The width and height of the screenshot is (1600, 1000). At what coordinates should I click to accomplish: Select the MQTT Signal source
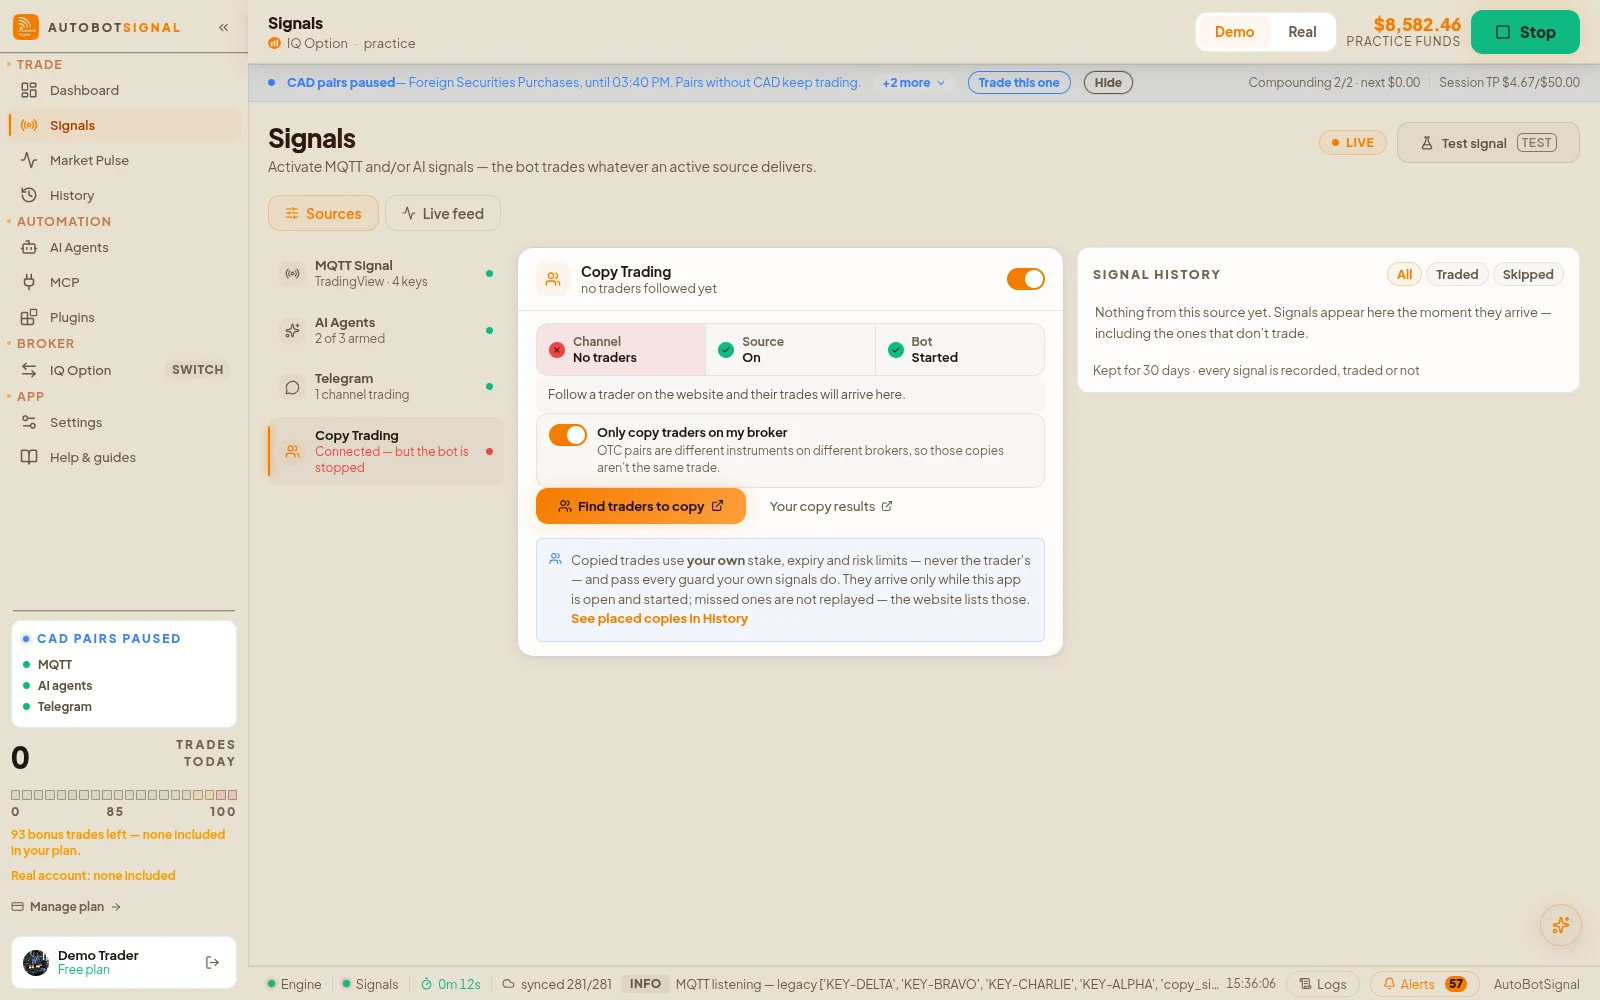(386, 273)
